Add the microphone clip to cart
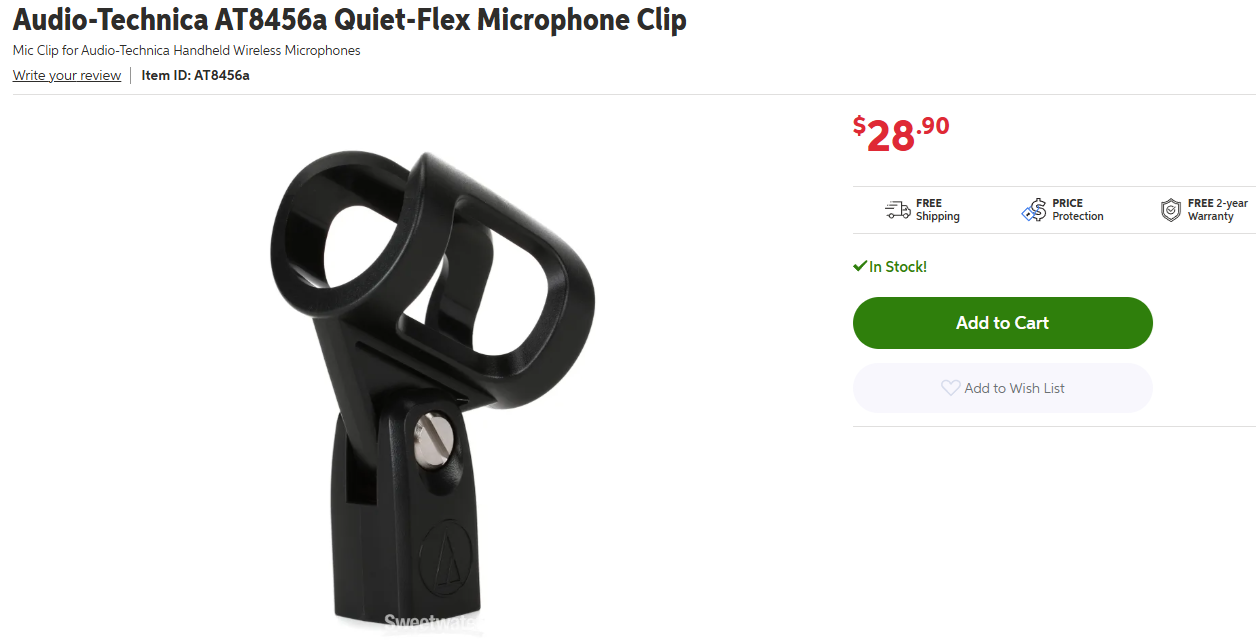The width and height of the screenshot is (1256, 642). tap(1002, 323)
